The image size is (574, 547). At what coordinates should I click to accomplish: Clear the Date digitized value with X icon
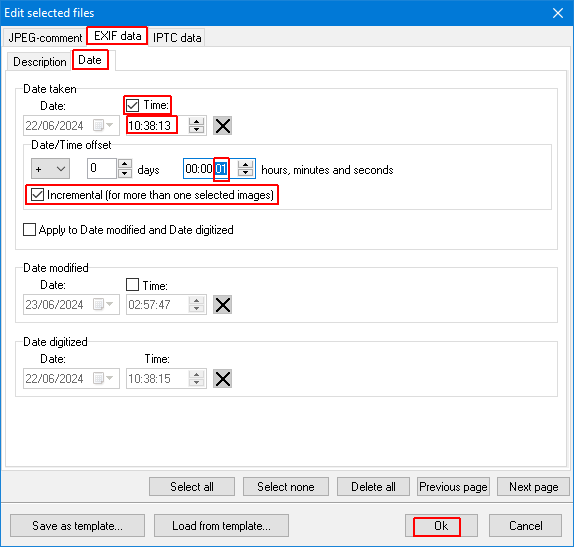pos(223,379)
